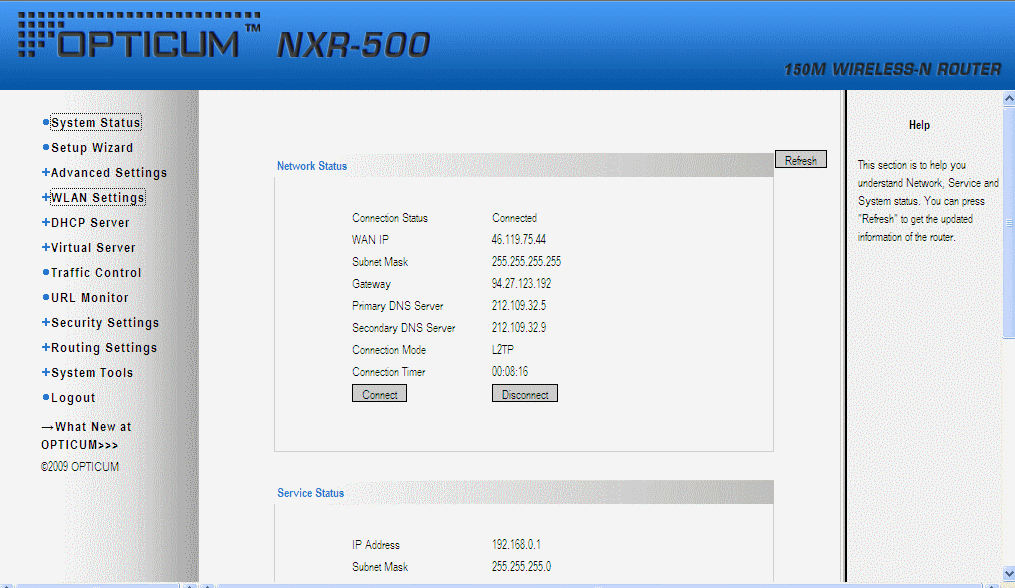The width and height of the screenshot is (1015, 588).
Task: Select the subnet mask 255.255.255.255
Action: (526, 262)
